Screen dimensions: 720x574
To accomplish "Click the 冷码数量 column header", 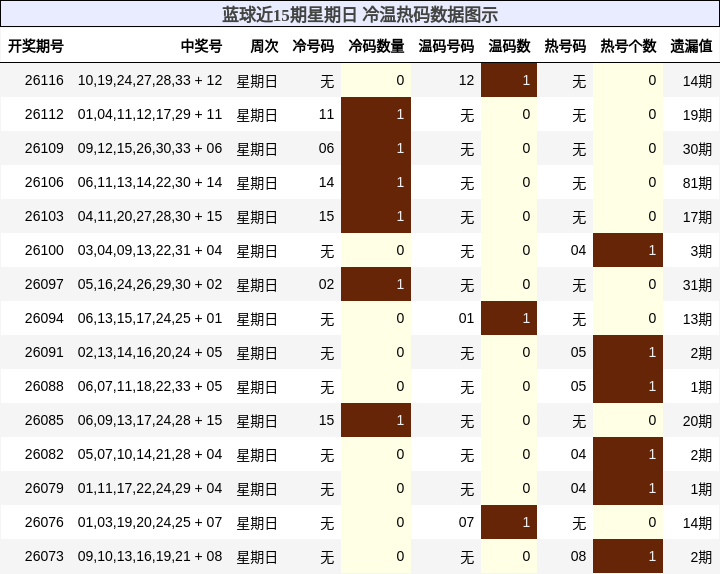I will (376, 46).
